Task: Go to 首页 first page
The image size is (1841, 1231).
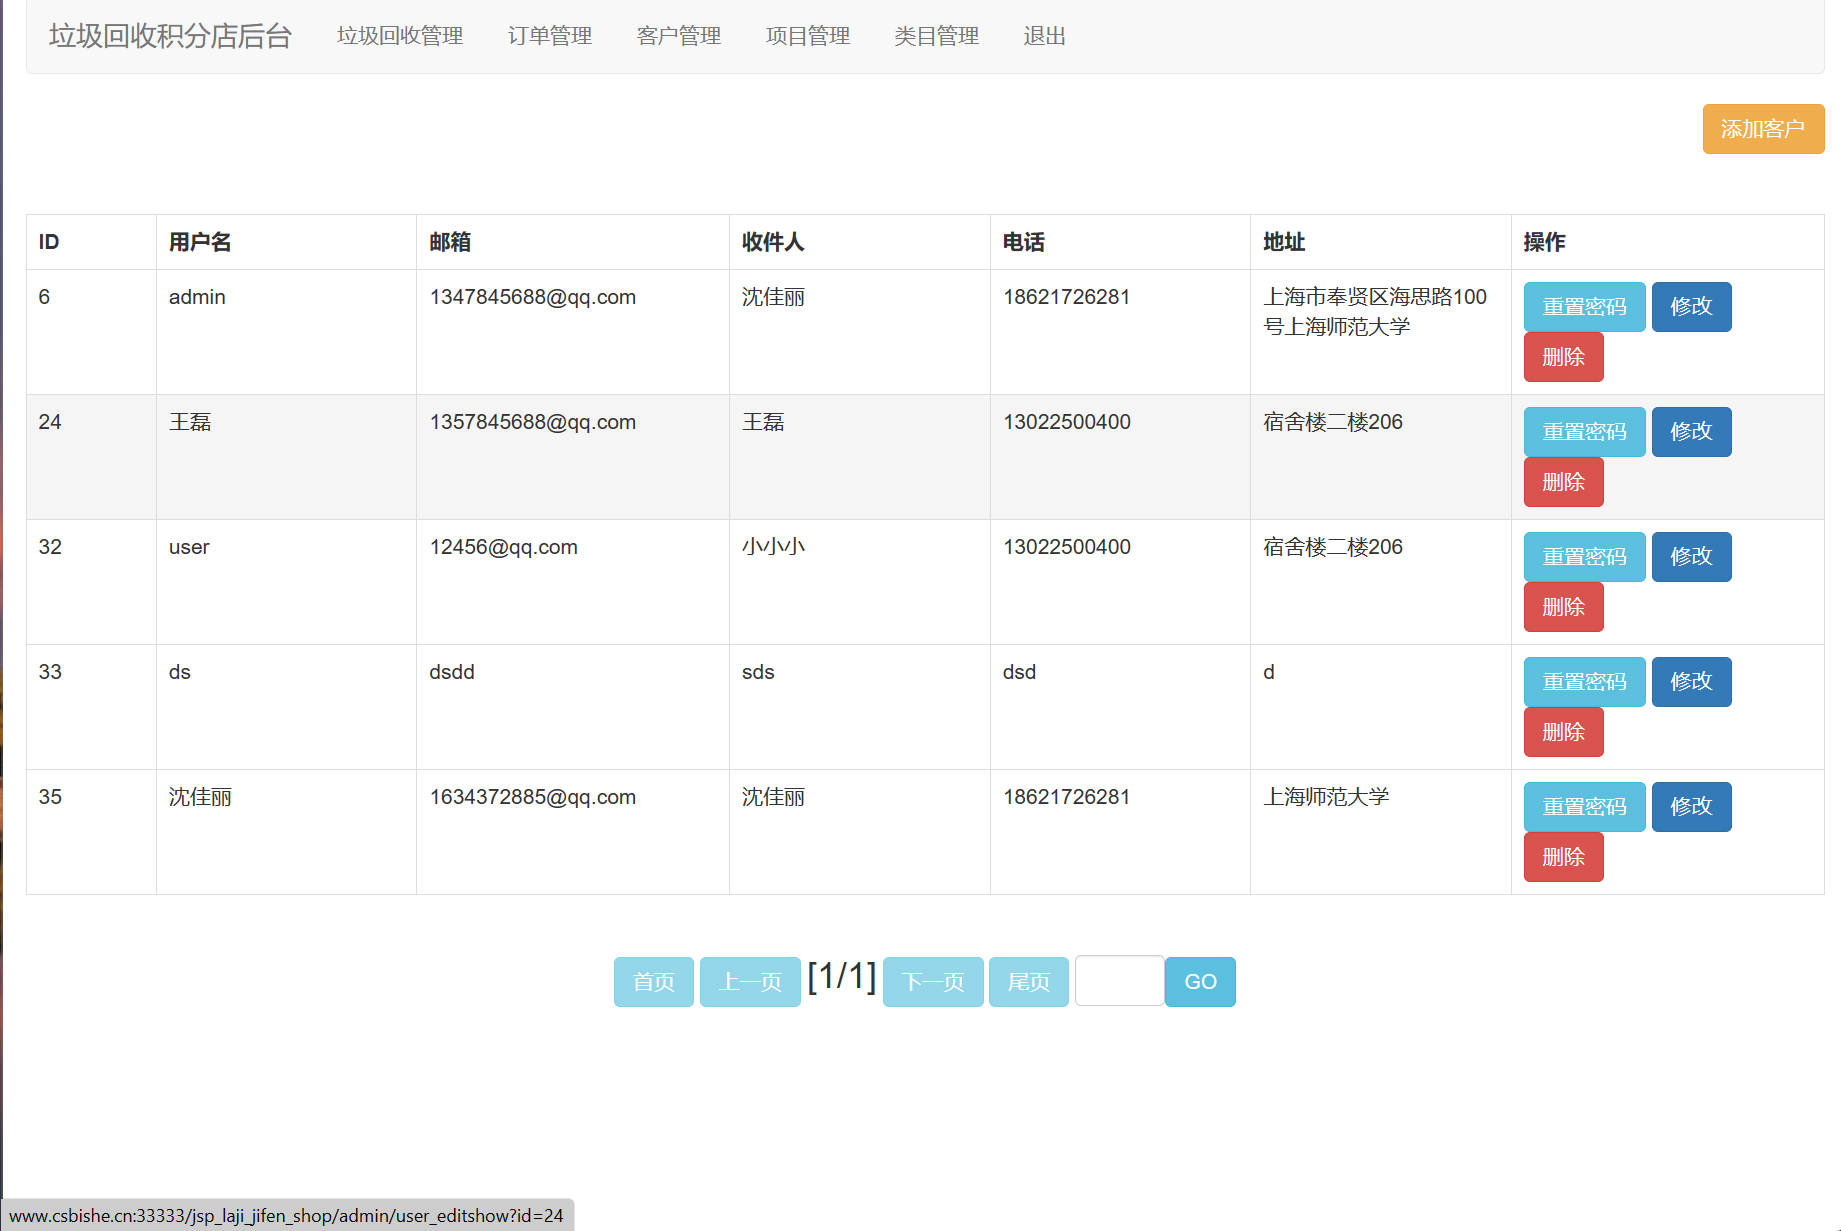Action: pyautogui.click(x=653, y=982)
